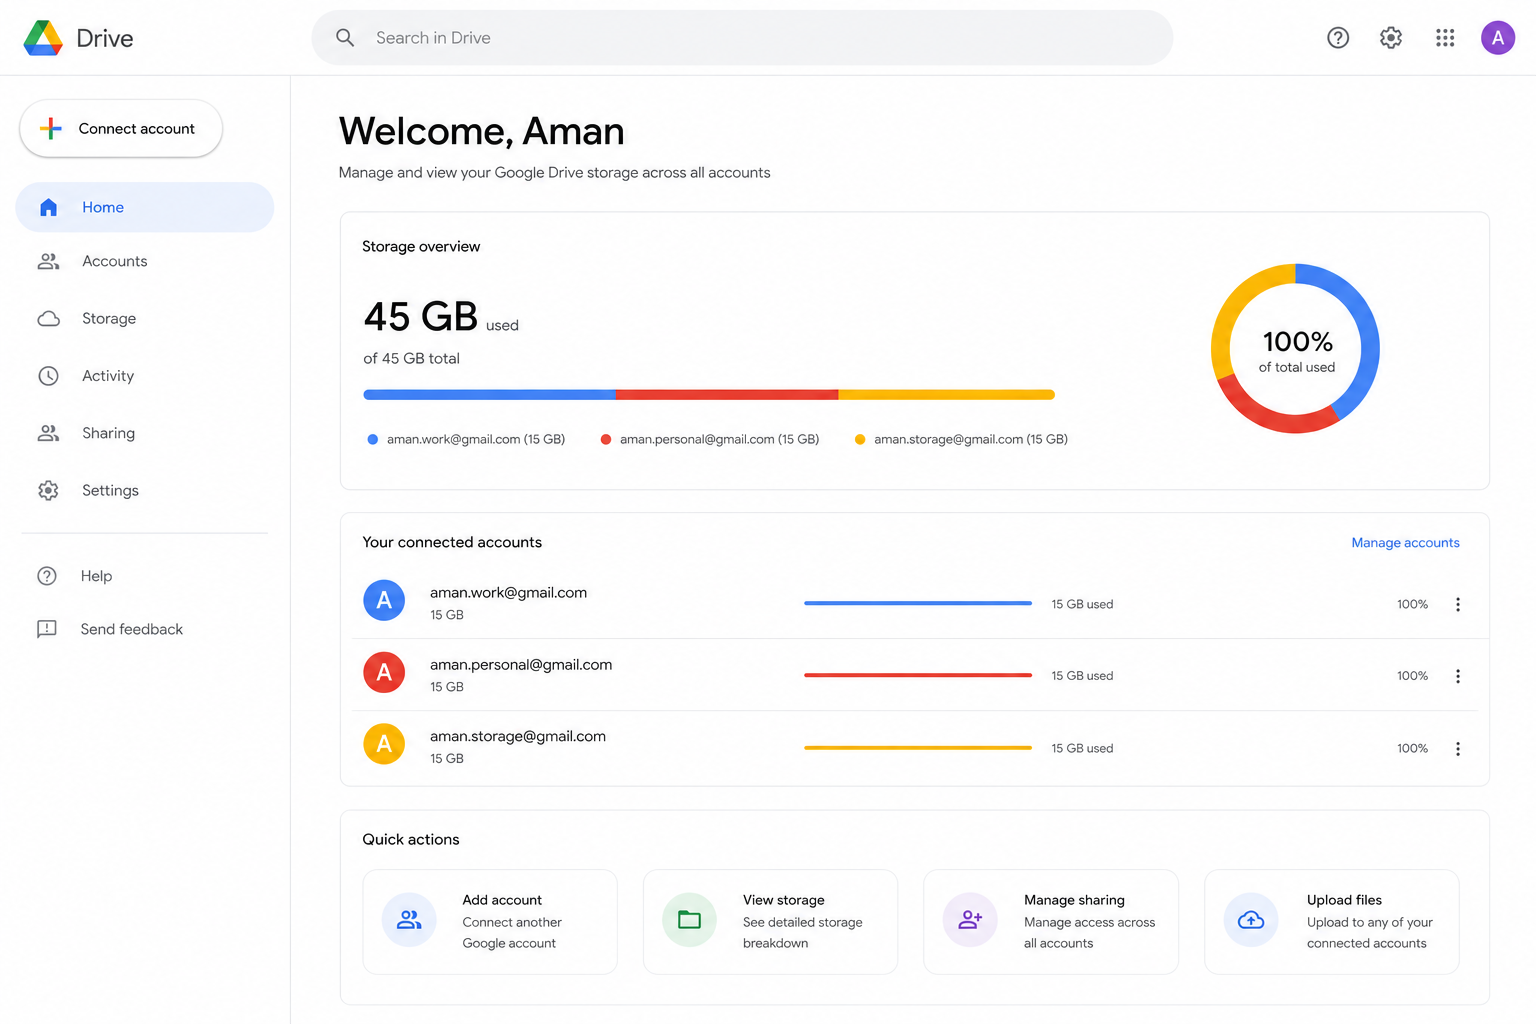Click the Upload files quick action card
This screenshot has width=1536, height=1024.
[1332, 922]
